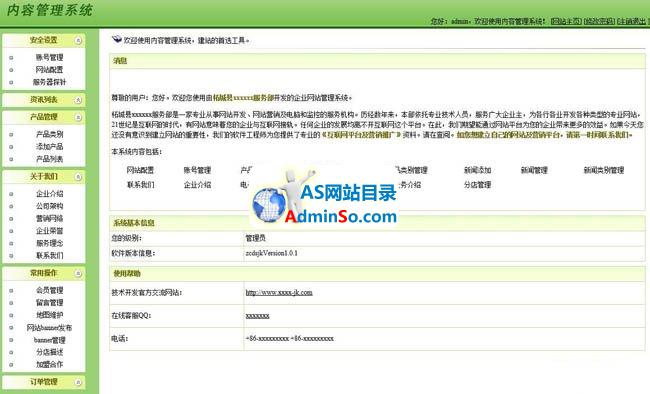This screenshot has height=394, width=650.
Task: Click the online service QQ number link
Action: click(x=257, y=316)
